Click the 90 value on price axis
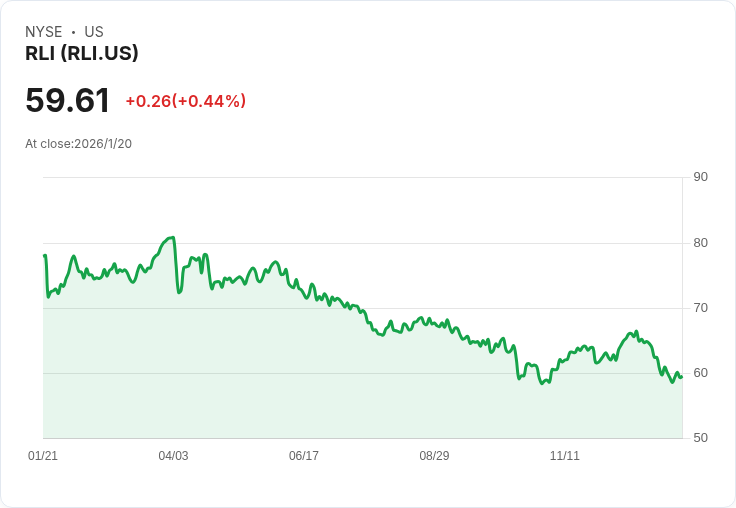The image size is (736, 508). (x=700, y=177)
